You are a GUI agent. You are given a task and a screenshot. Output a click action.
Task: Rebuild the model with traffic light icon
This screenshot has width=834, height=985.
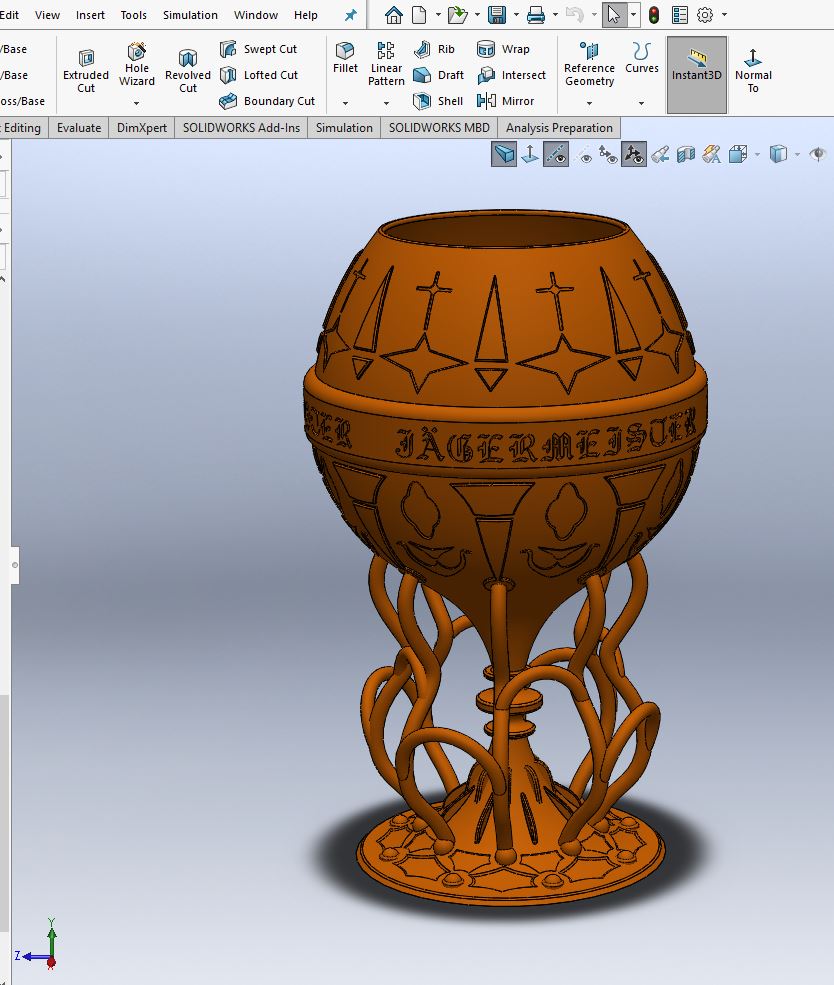[654, 14]
